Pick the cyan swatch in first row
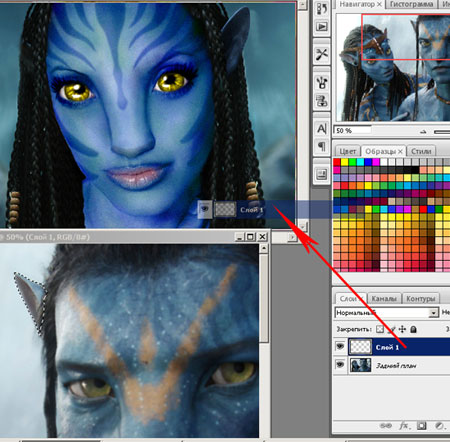This screenshot has height=442, width=450. [x=360, y=162]
